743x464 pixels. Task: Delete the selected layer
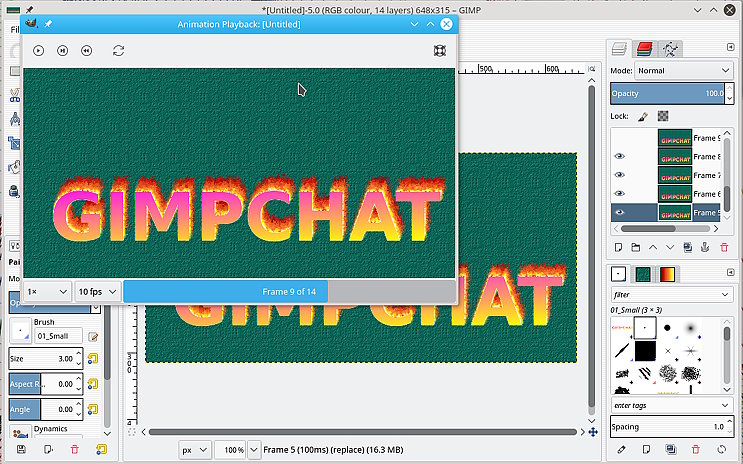tap(724, 247)
